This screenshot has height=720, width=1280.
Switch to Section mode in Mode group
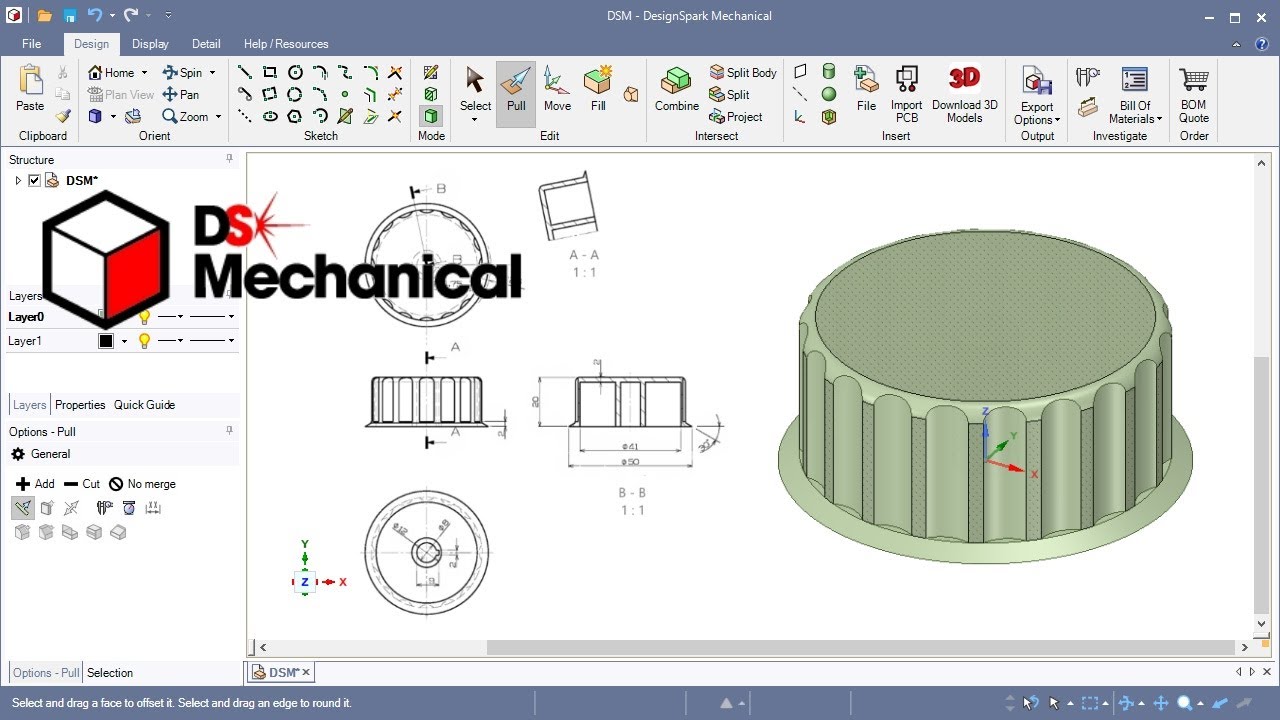(431, 94)
